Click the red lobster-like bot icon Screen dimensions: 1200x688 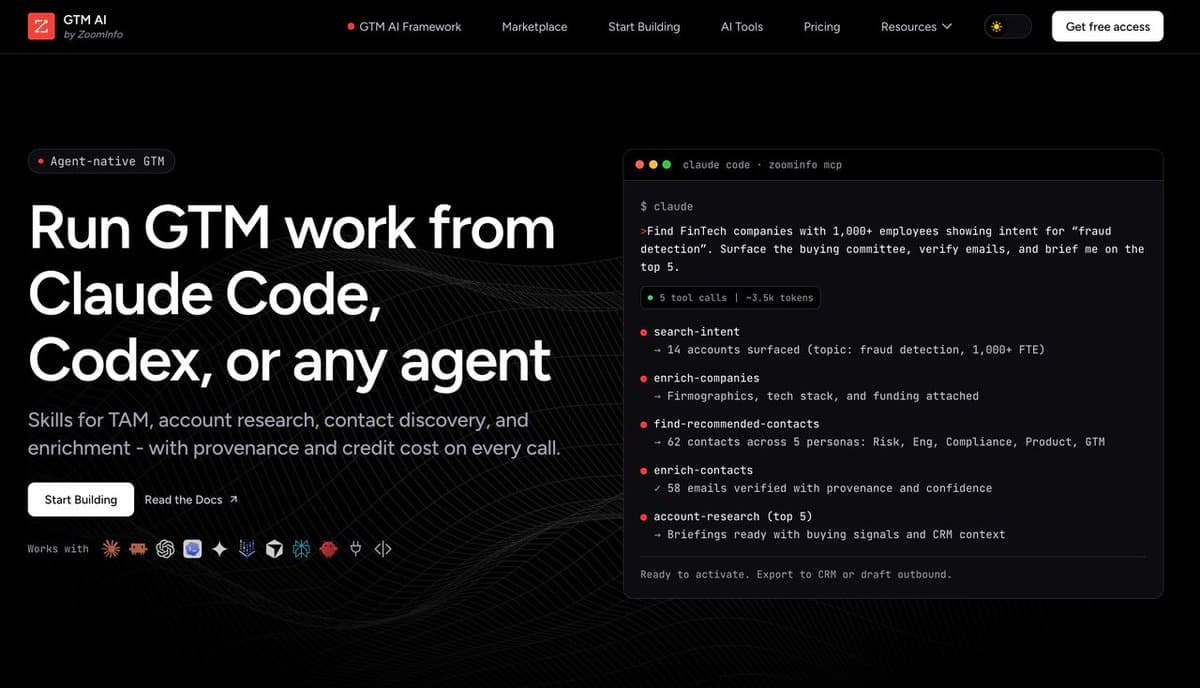[x=328, y=549]
